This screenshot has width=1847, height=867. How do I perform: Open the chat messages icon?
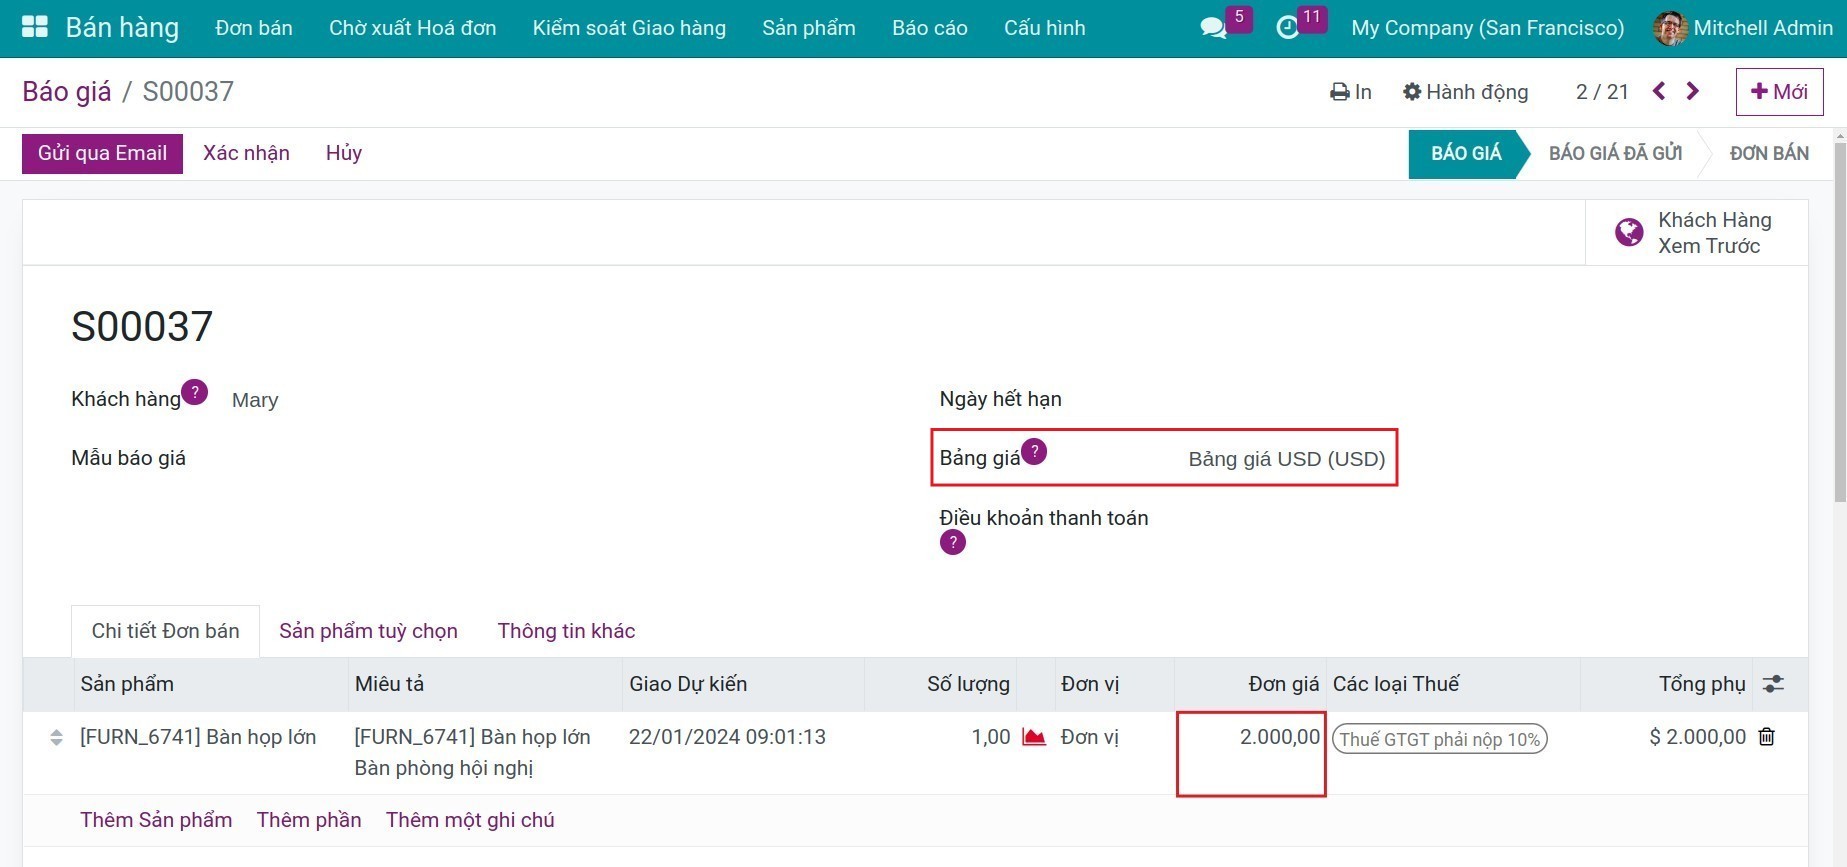(x=1213, y=28)
